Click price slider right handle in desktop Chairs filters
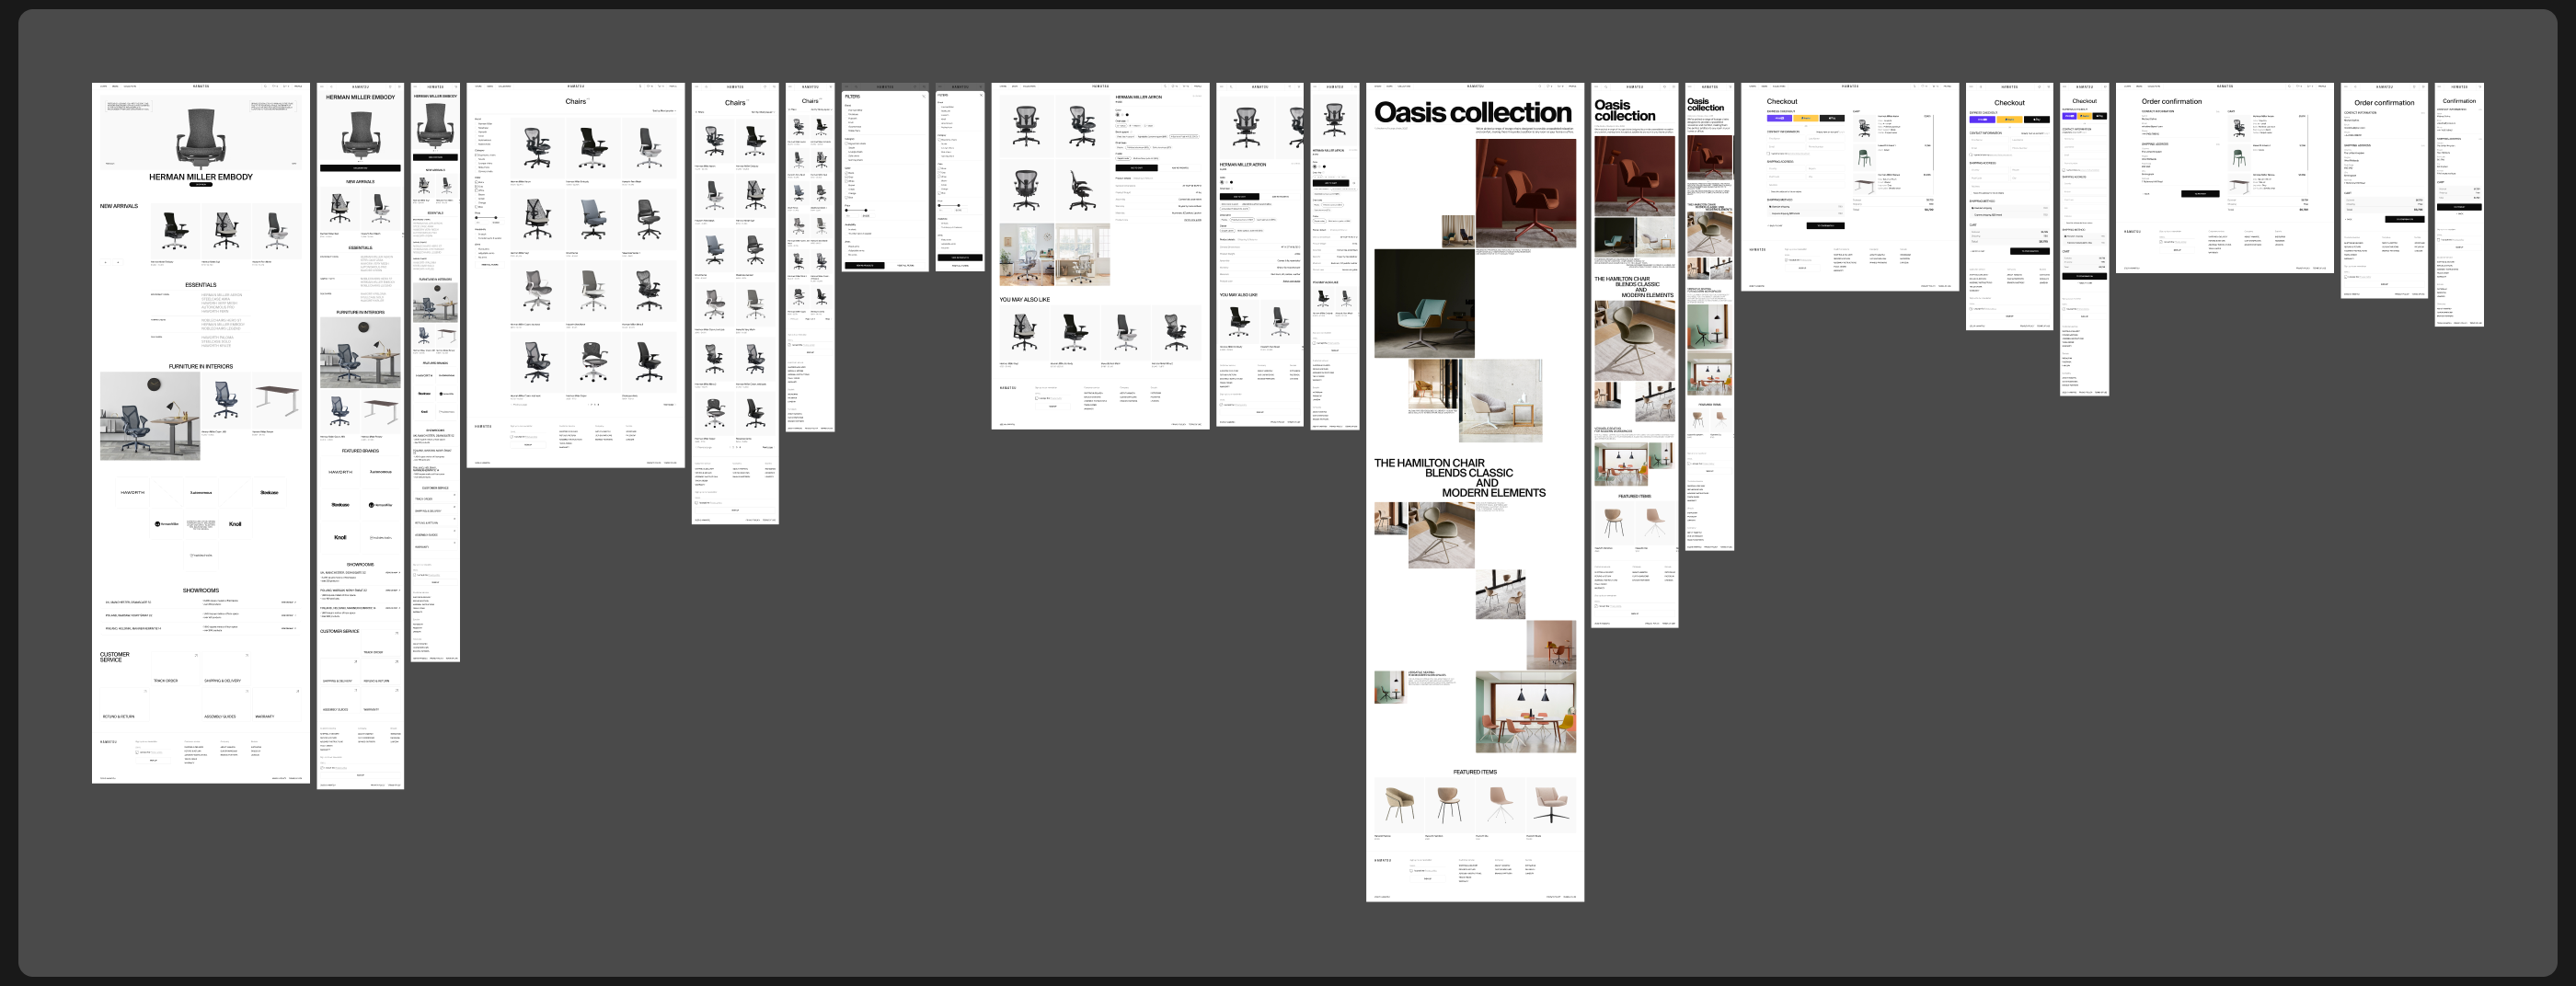Screen dimensions: 2576x986 click(496, 218)
